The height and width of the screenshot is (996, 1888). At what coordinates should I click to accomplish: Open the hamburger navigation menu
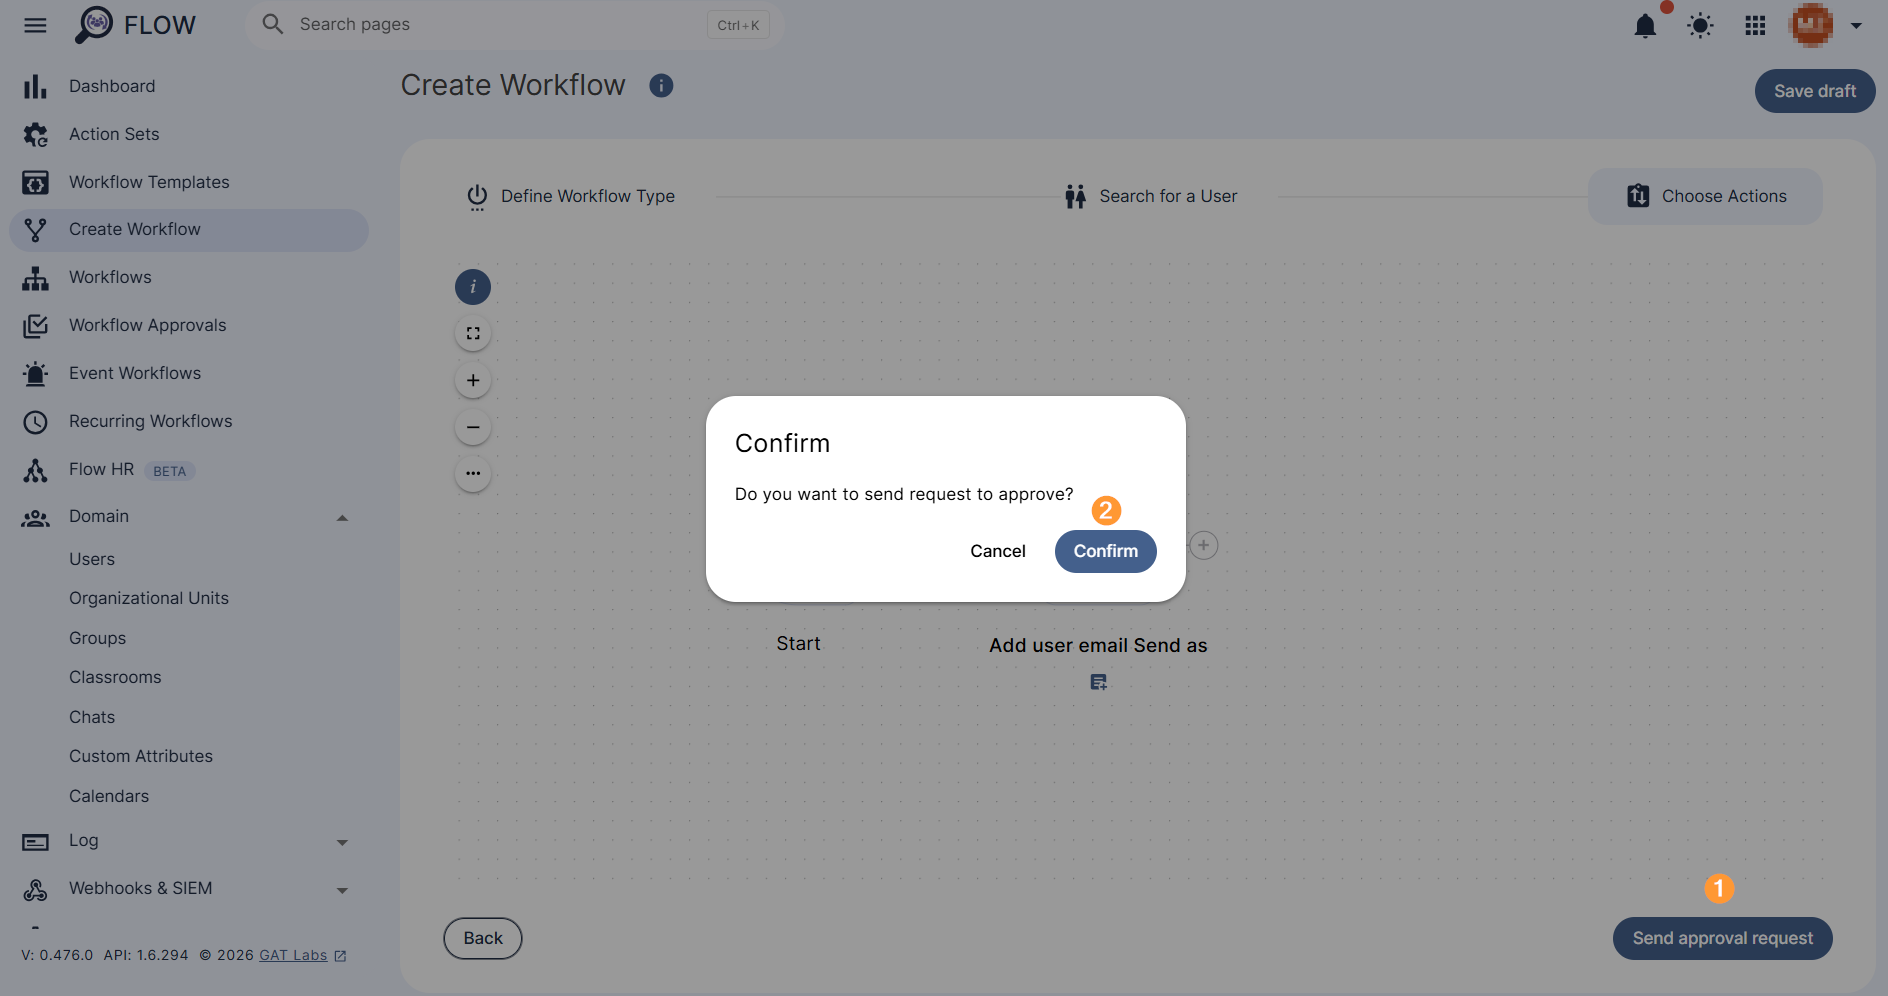35,25
